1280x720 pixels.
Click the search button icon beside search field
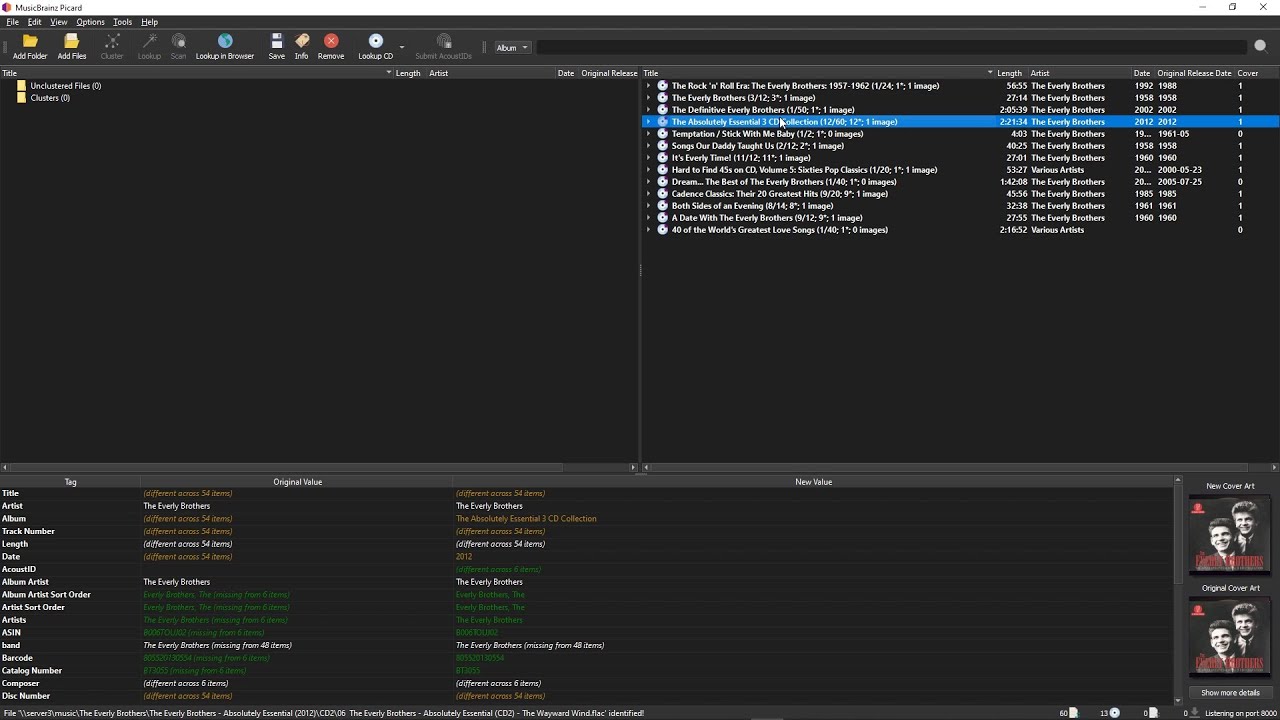[1260, 46]
